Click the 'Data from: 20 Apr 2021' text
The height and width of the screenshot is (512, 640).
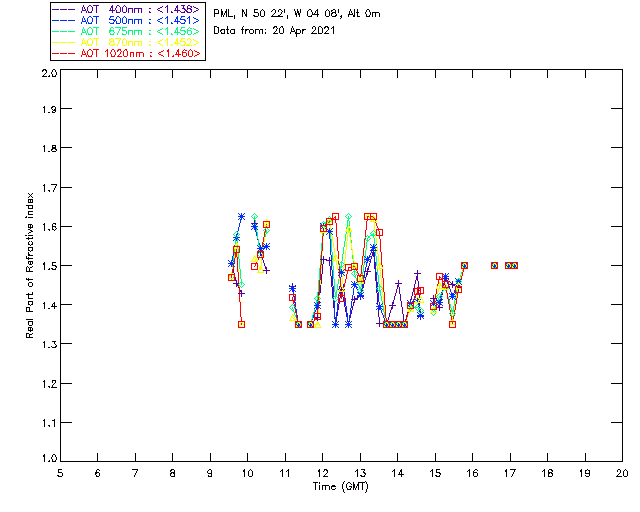click(275, 31)
